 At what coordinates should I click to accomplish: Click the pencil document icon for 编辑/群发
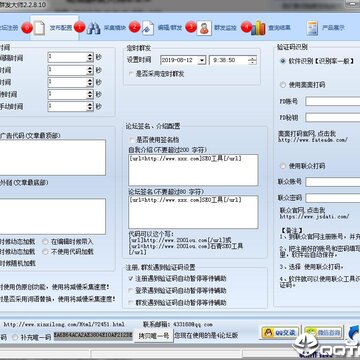148,28
